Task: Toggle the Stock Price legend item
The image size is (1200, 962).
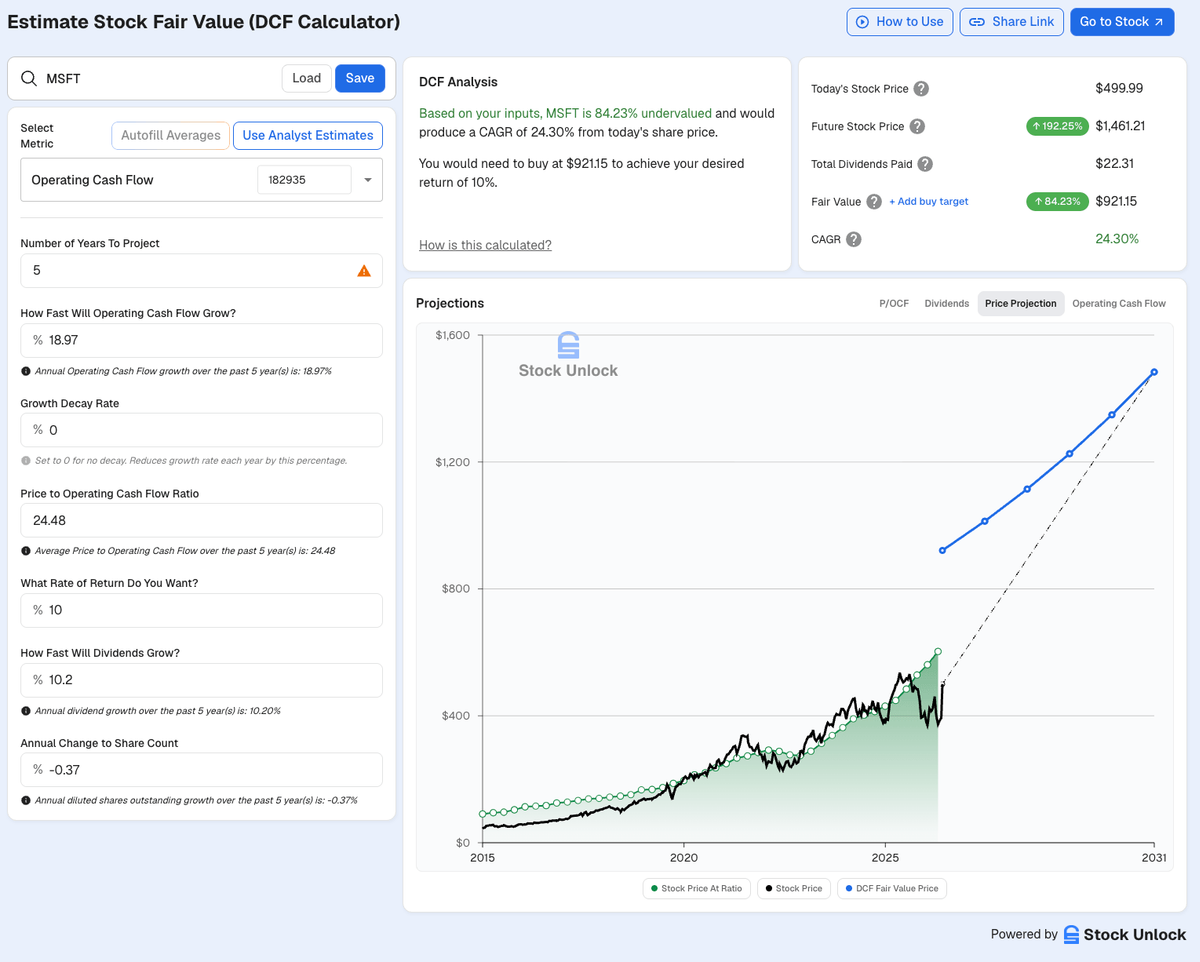Action: tap(793, 888)
